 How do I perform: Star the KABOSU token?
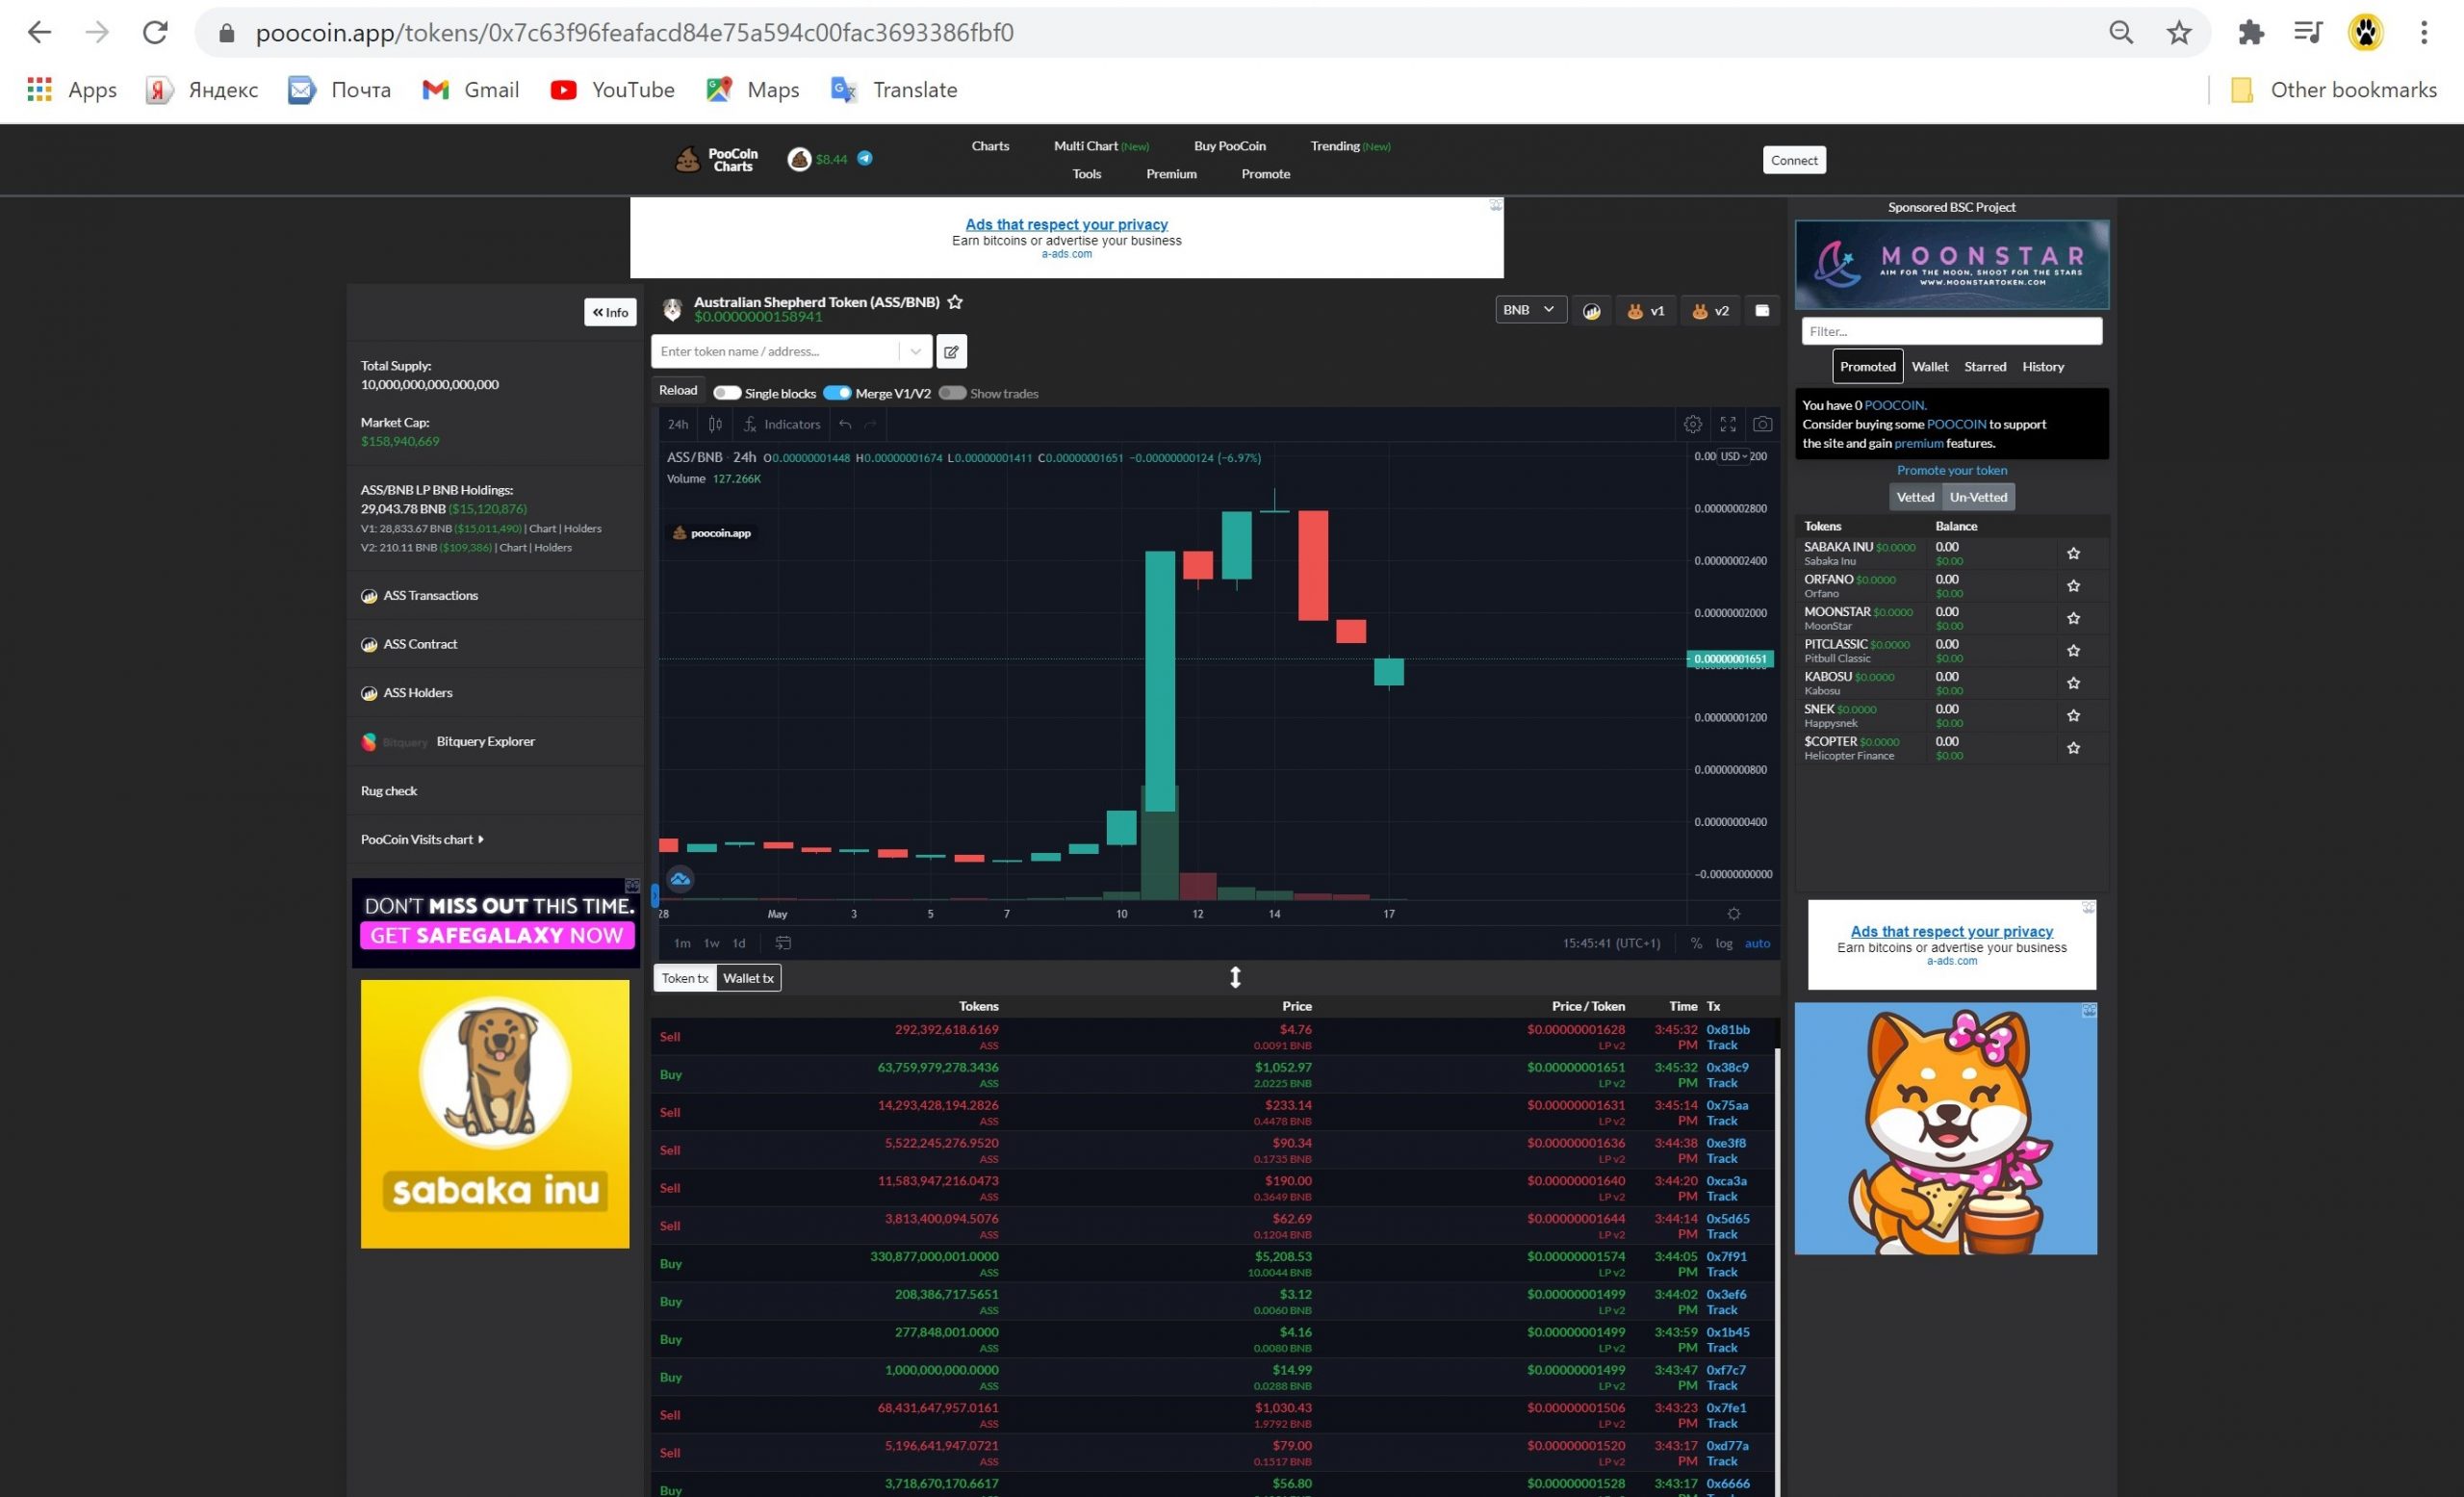coord(2073,683)
